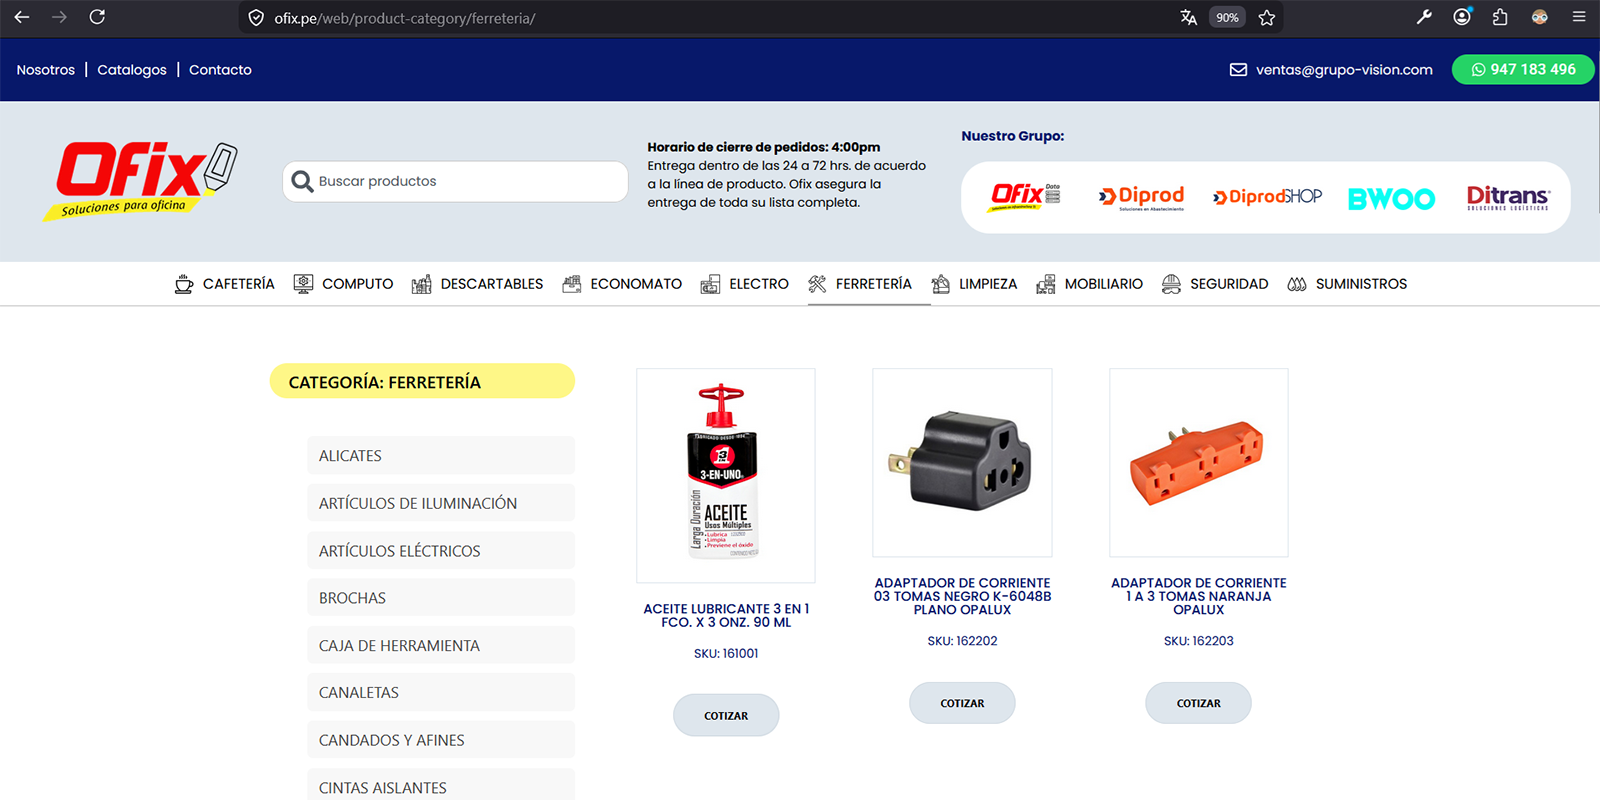The width and height of the screenshot is (1600, 800).
Task: Select the ELECTRO category label
Action: coord(759,284)
